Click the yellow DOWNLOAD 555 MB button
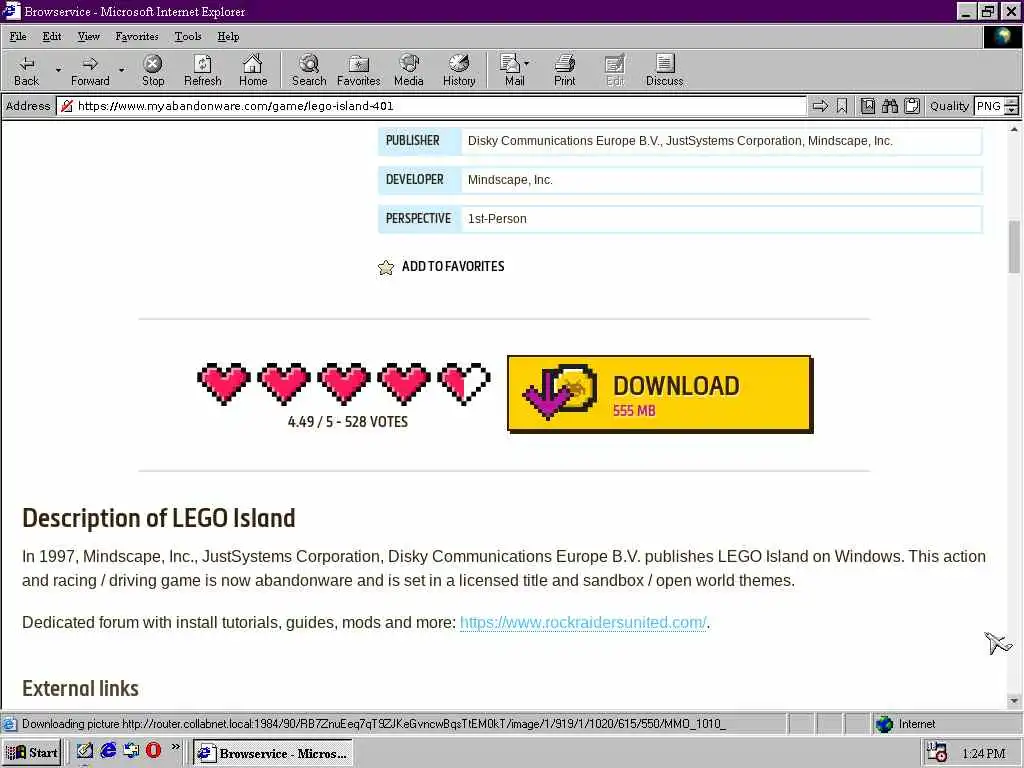Image resolution: width=1024 pixels, height=768 pixels. 660,394
